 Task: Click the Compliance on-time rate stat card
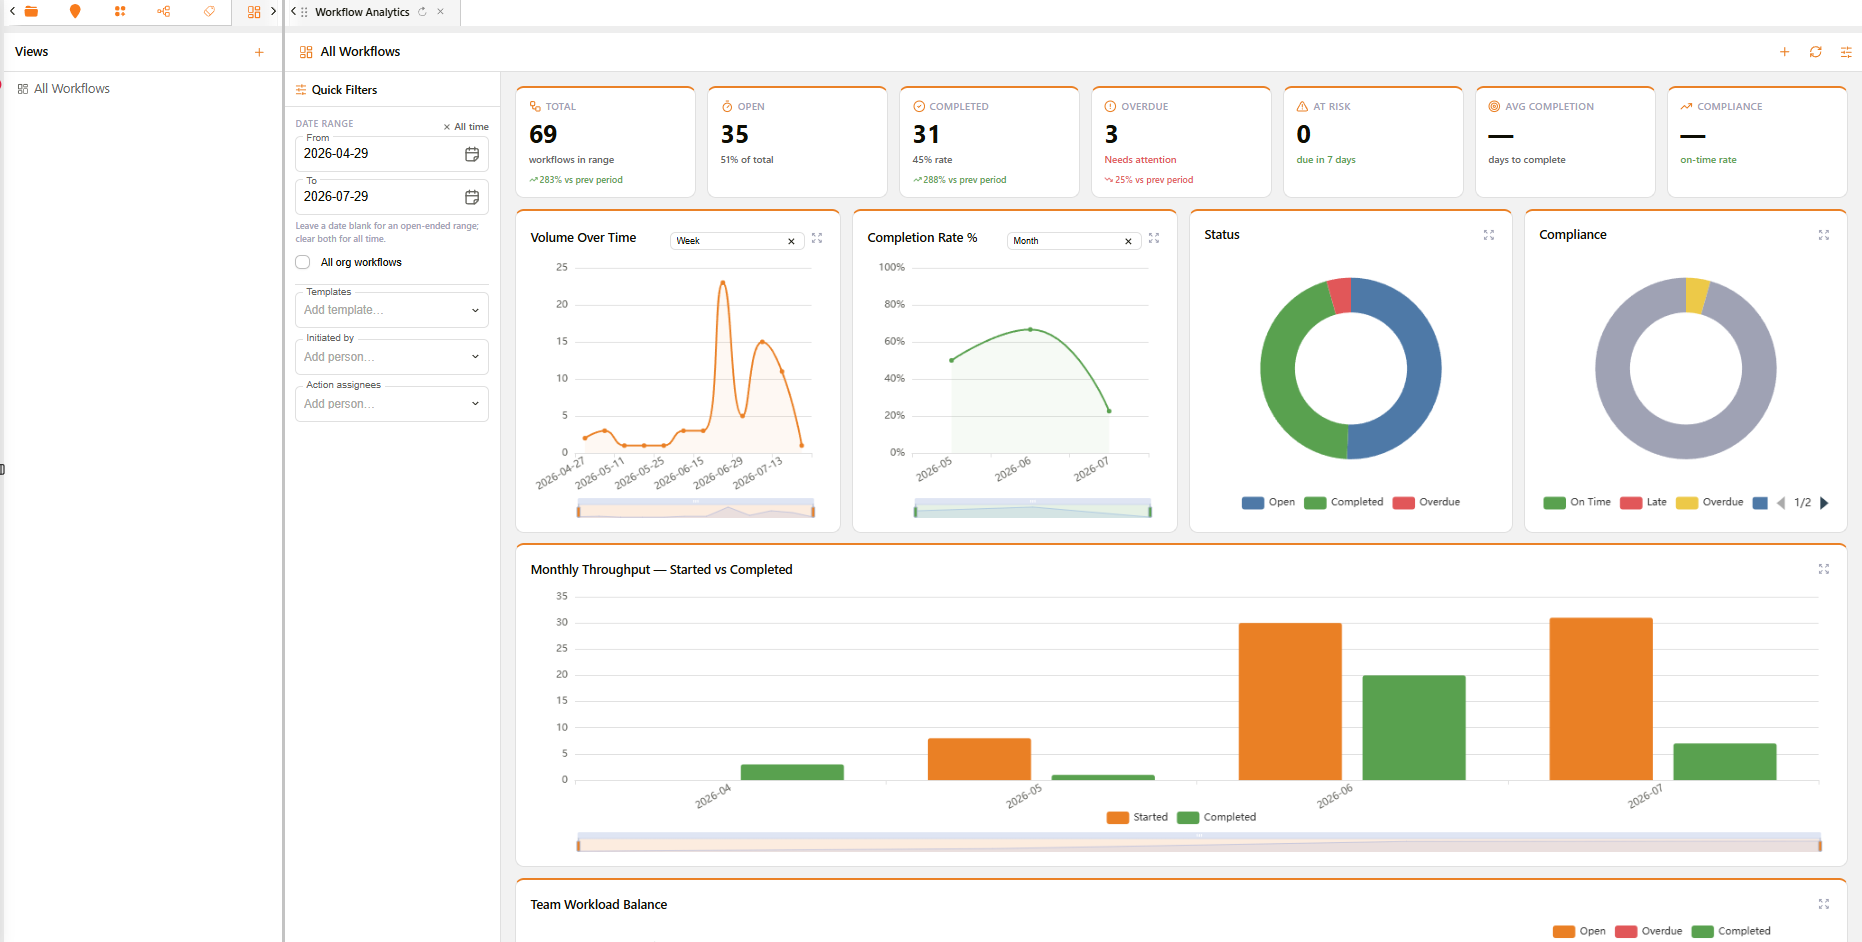1757,142
